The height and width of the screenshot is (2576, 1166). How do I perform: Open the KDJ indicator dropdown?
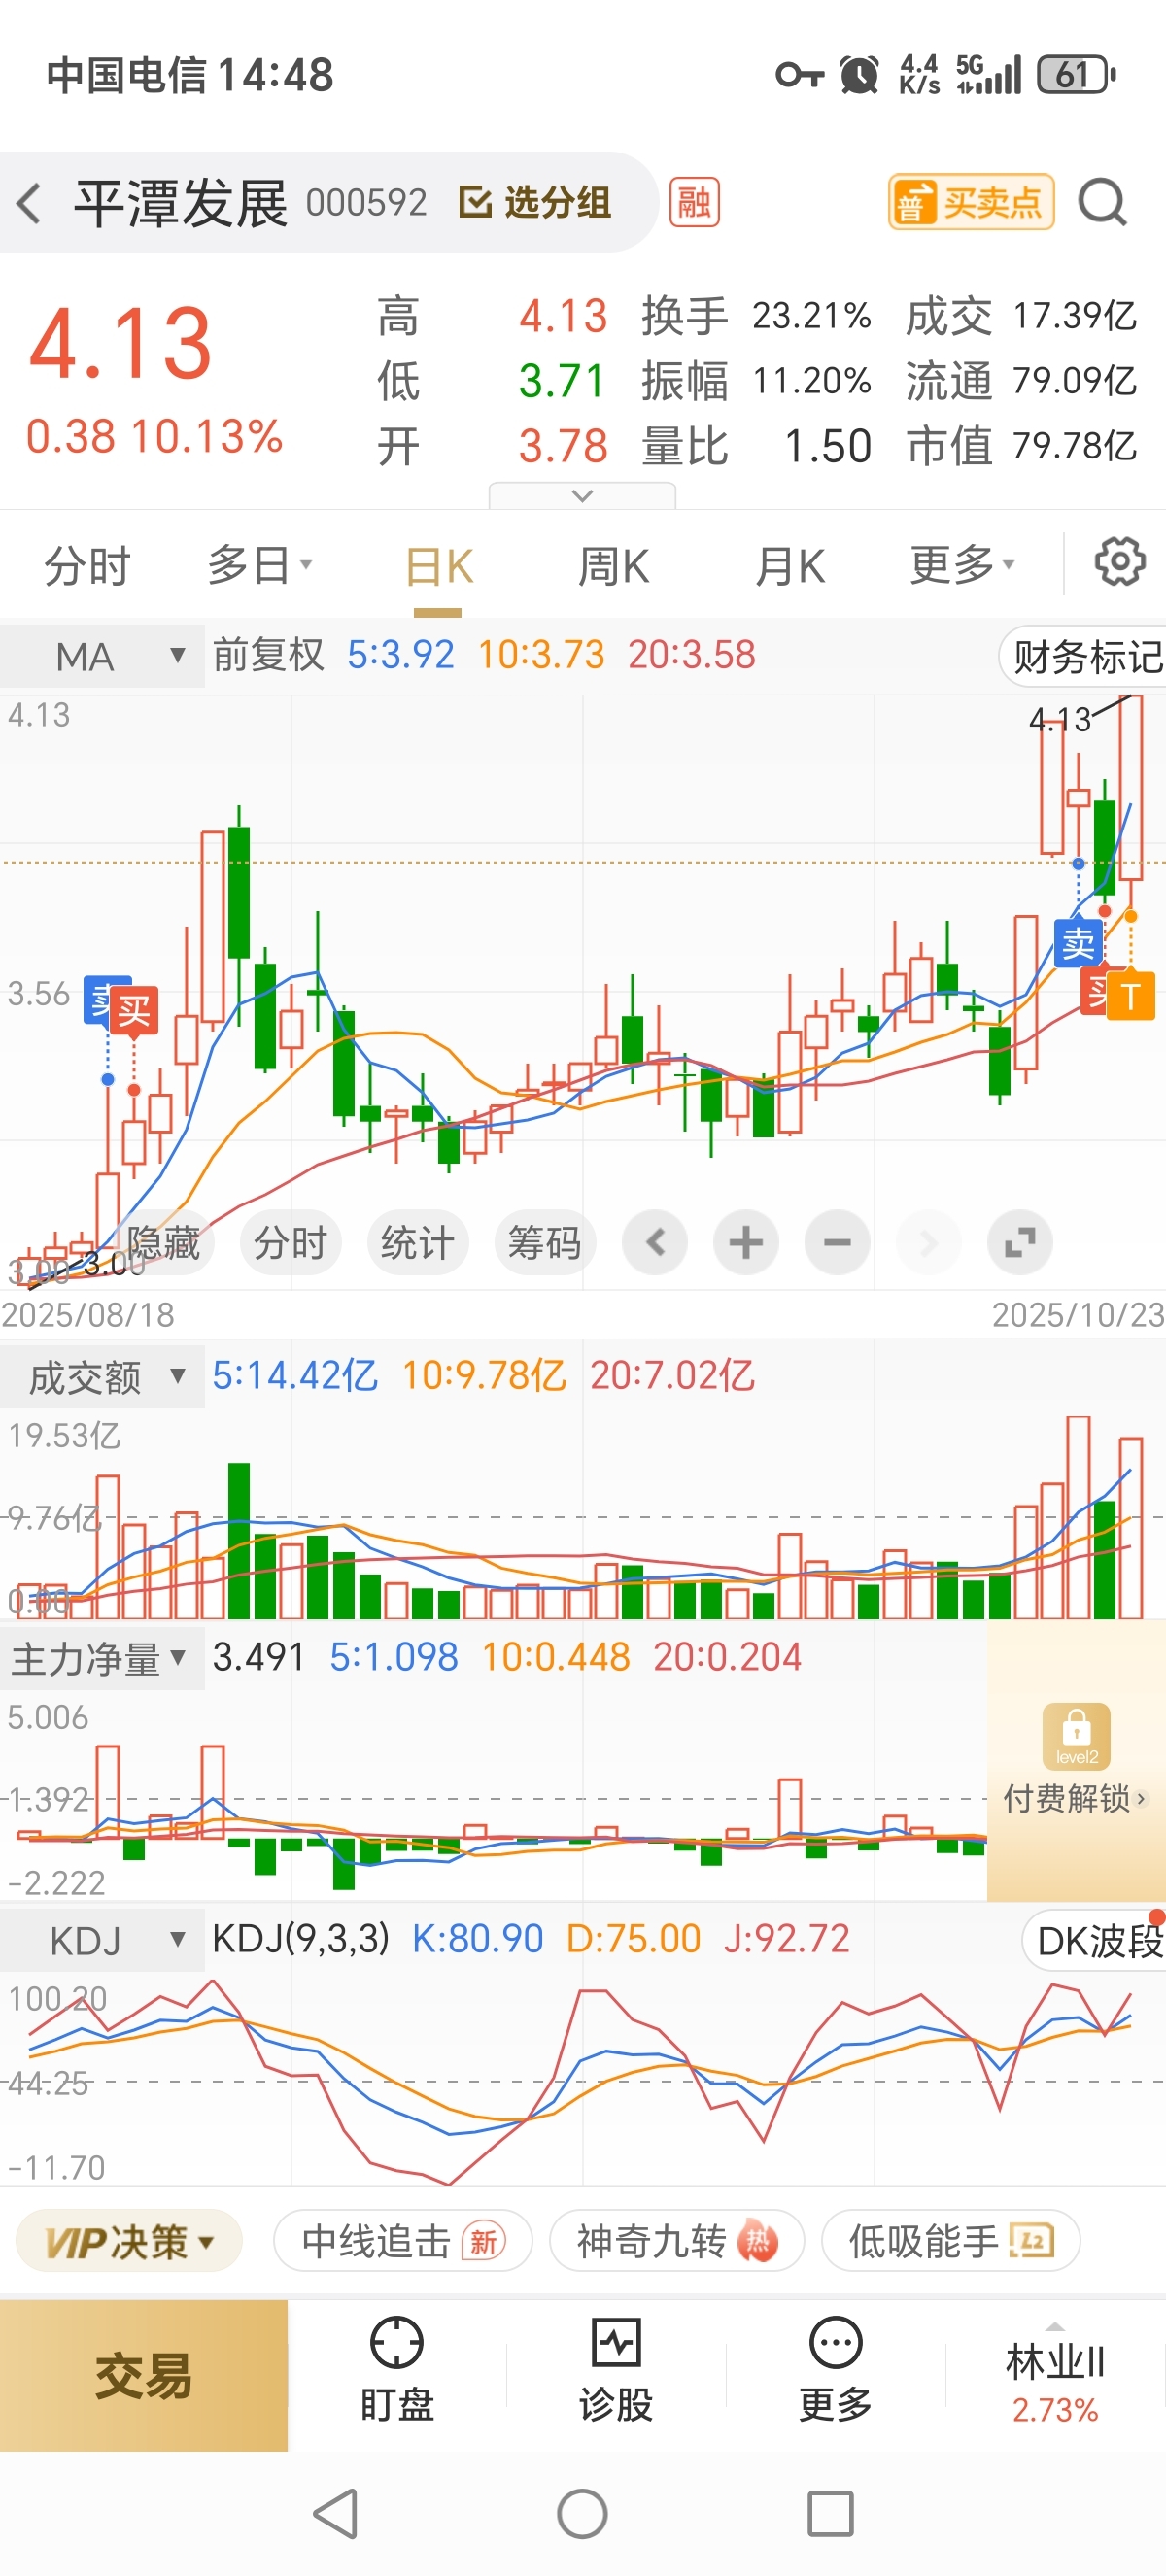point(102,1941)
